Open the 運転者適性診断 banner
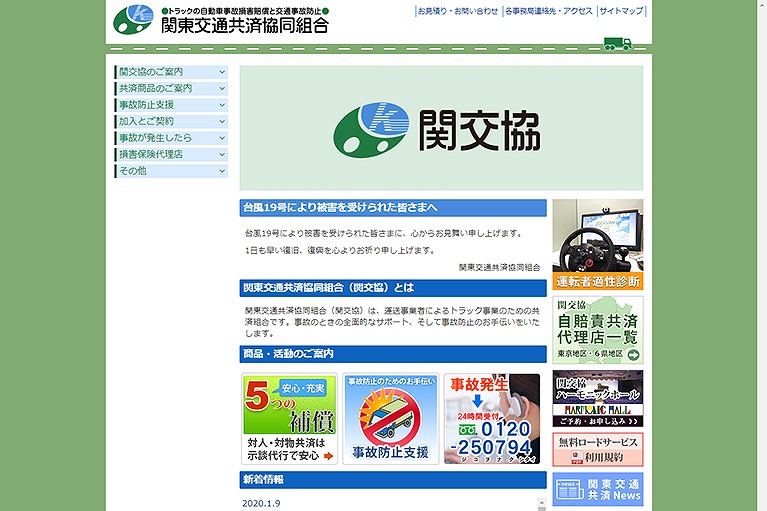This screenshot has width=767, height=511. [598, 244]
